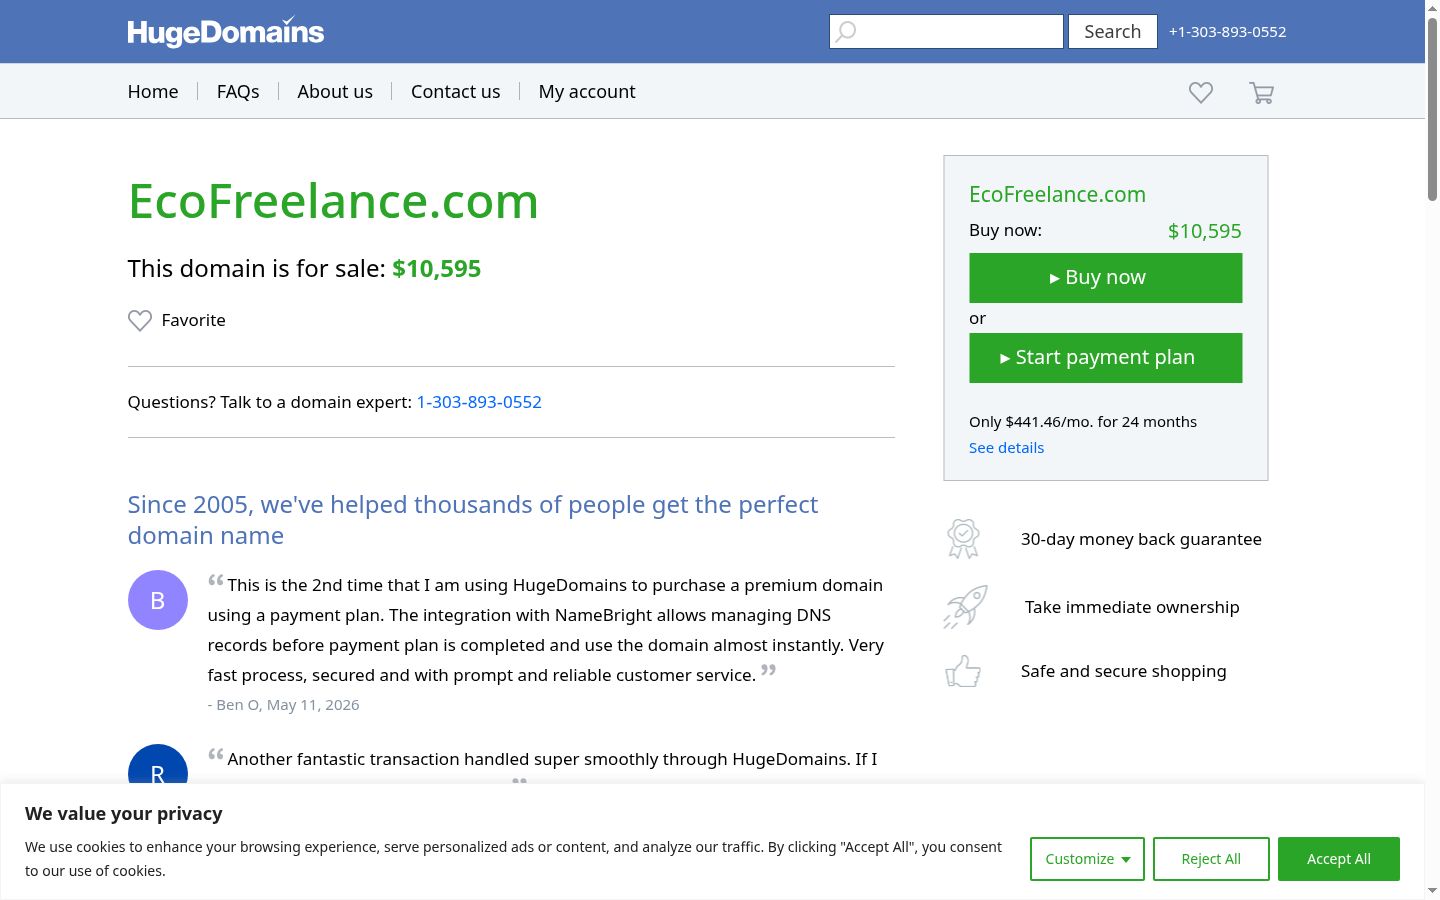Click the scrollbar up arrow
This screenshot has width=1440, height=900.
coord(1432,8)
